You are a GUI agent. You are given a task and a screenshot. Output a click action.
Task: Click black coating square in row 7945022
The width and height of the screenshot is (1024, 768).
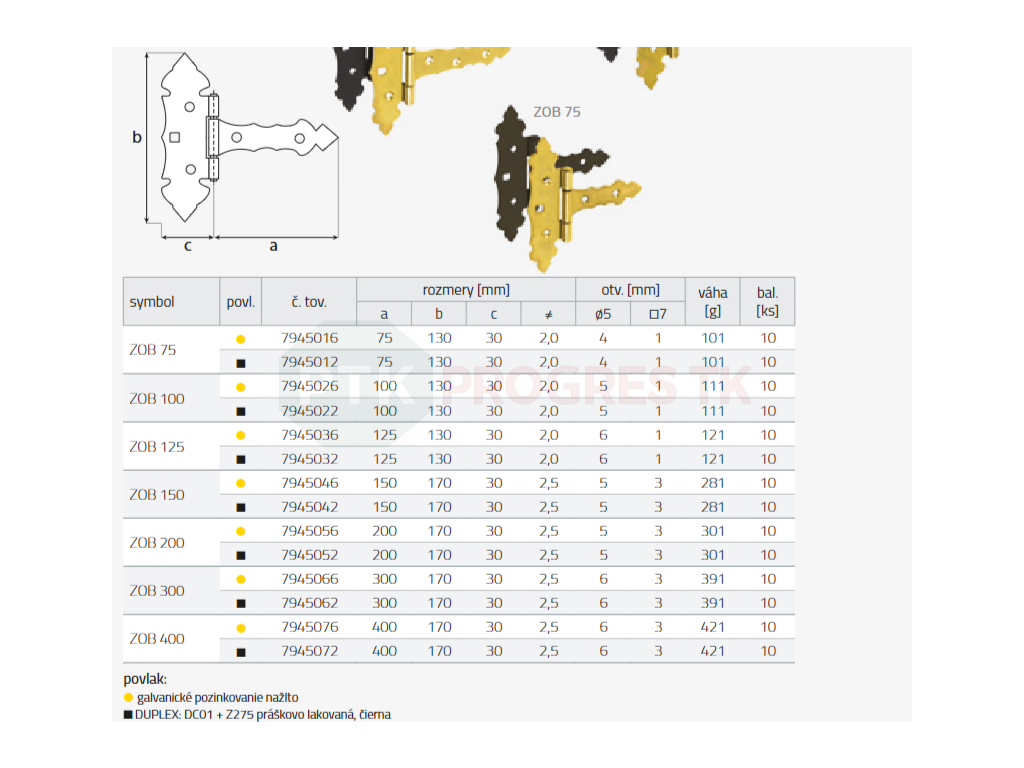pos(241,411)
